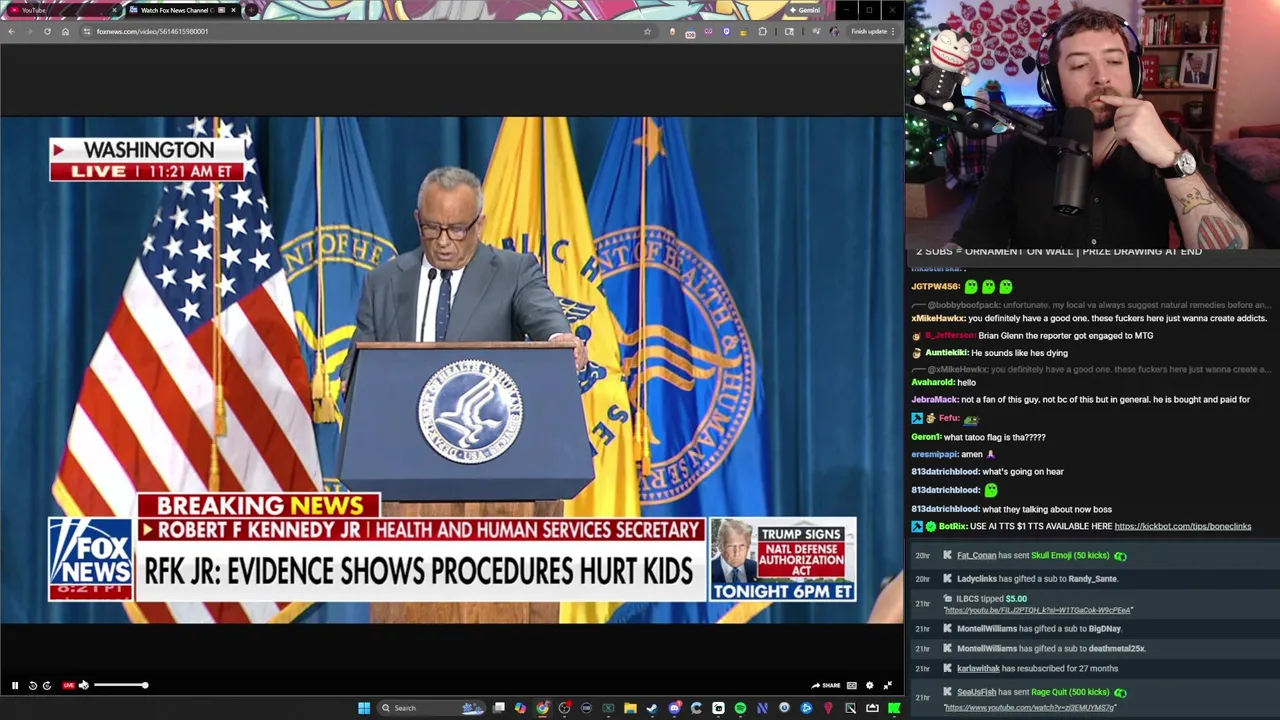
Task: Click username Fat_Conan in the event feed
Action: (x=977, y=555)
